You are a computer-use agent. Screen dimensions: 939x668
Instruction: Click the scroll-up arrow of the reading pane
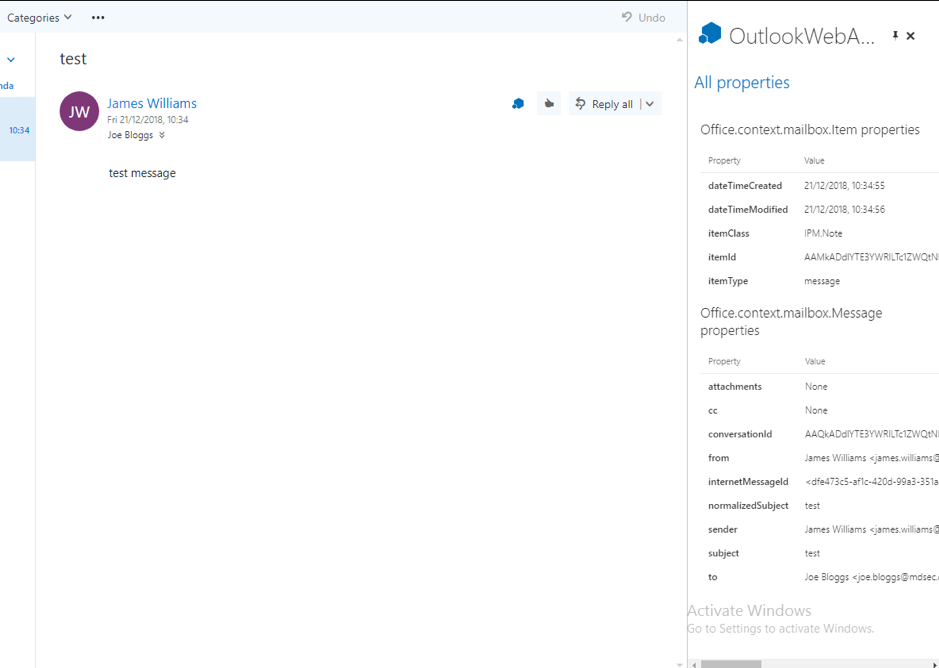pos(681,40)
